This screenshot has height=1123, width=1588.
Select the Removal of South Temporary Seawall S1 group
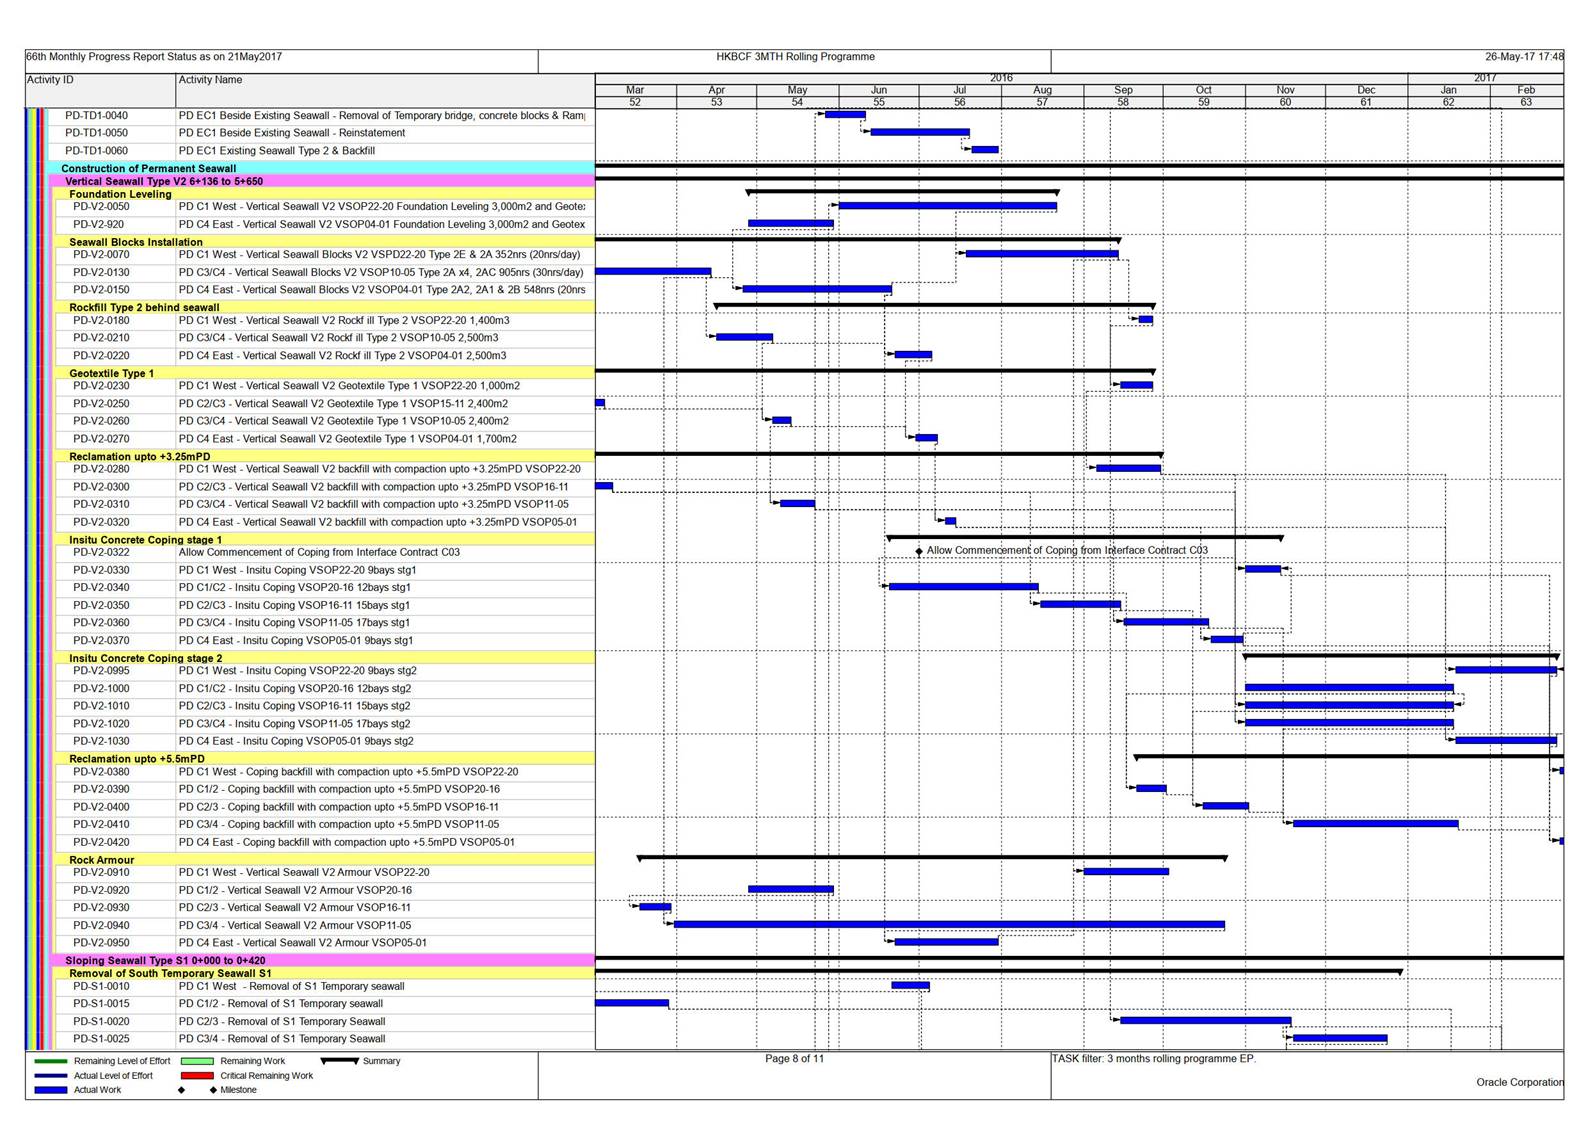(325, 973)
